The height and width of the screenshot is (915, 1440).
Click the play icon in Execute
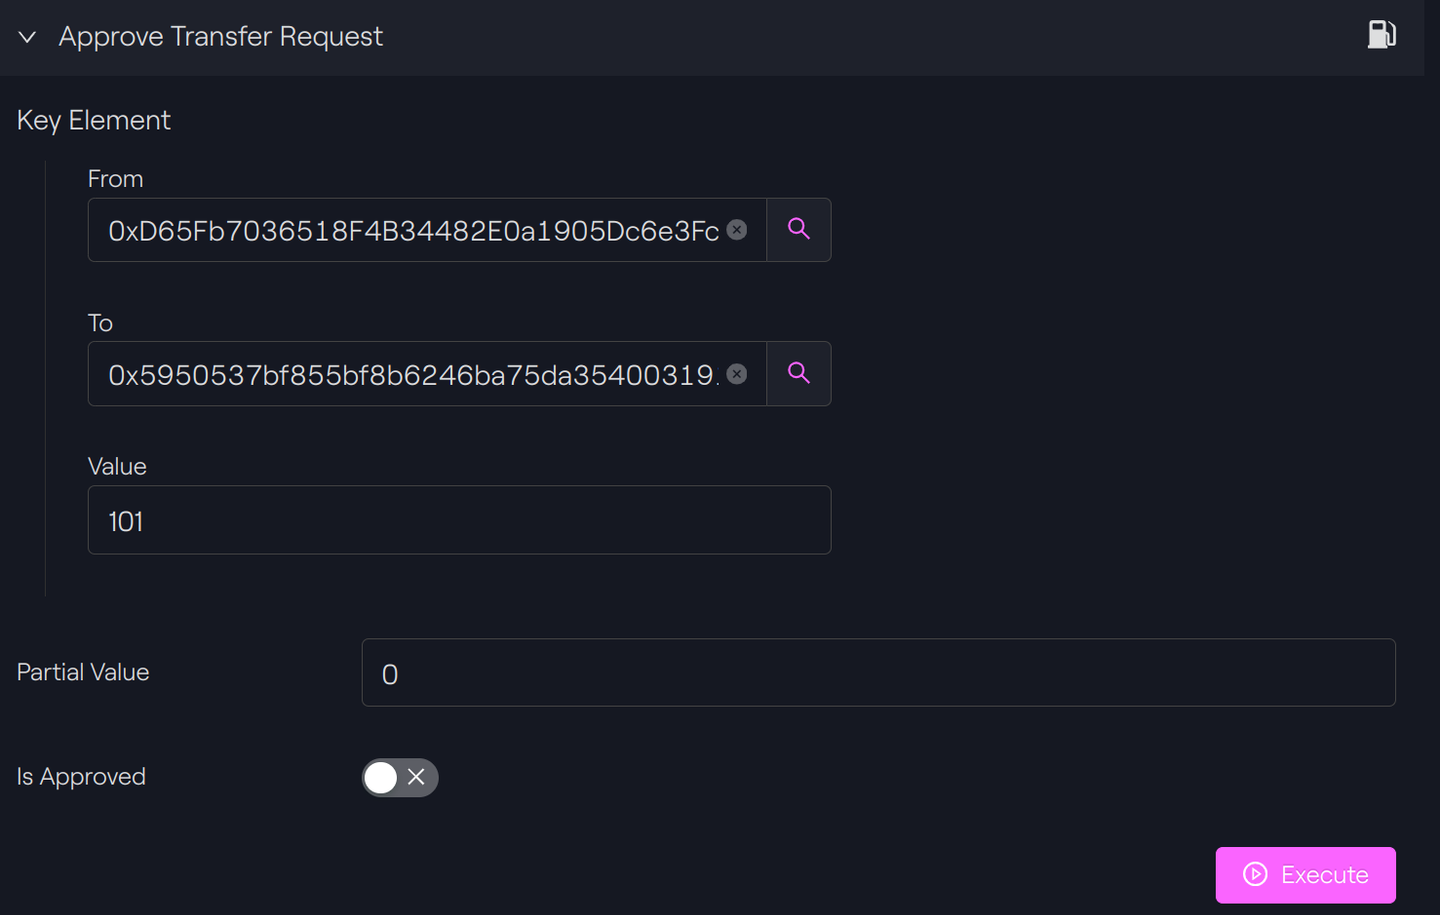coord(1255,875)
